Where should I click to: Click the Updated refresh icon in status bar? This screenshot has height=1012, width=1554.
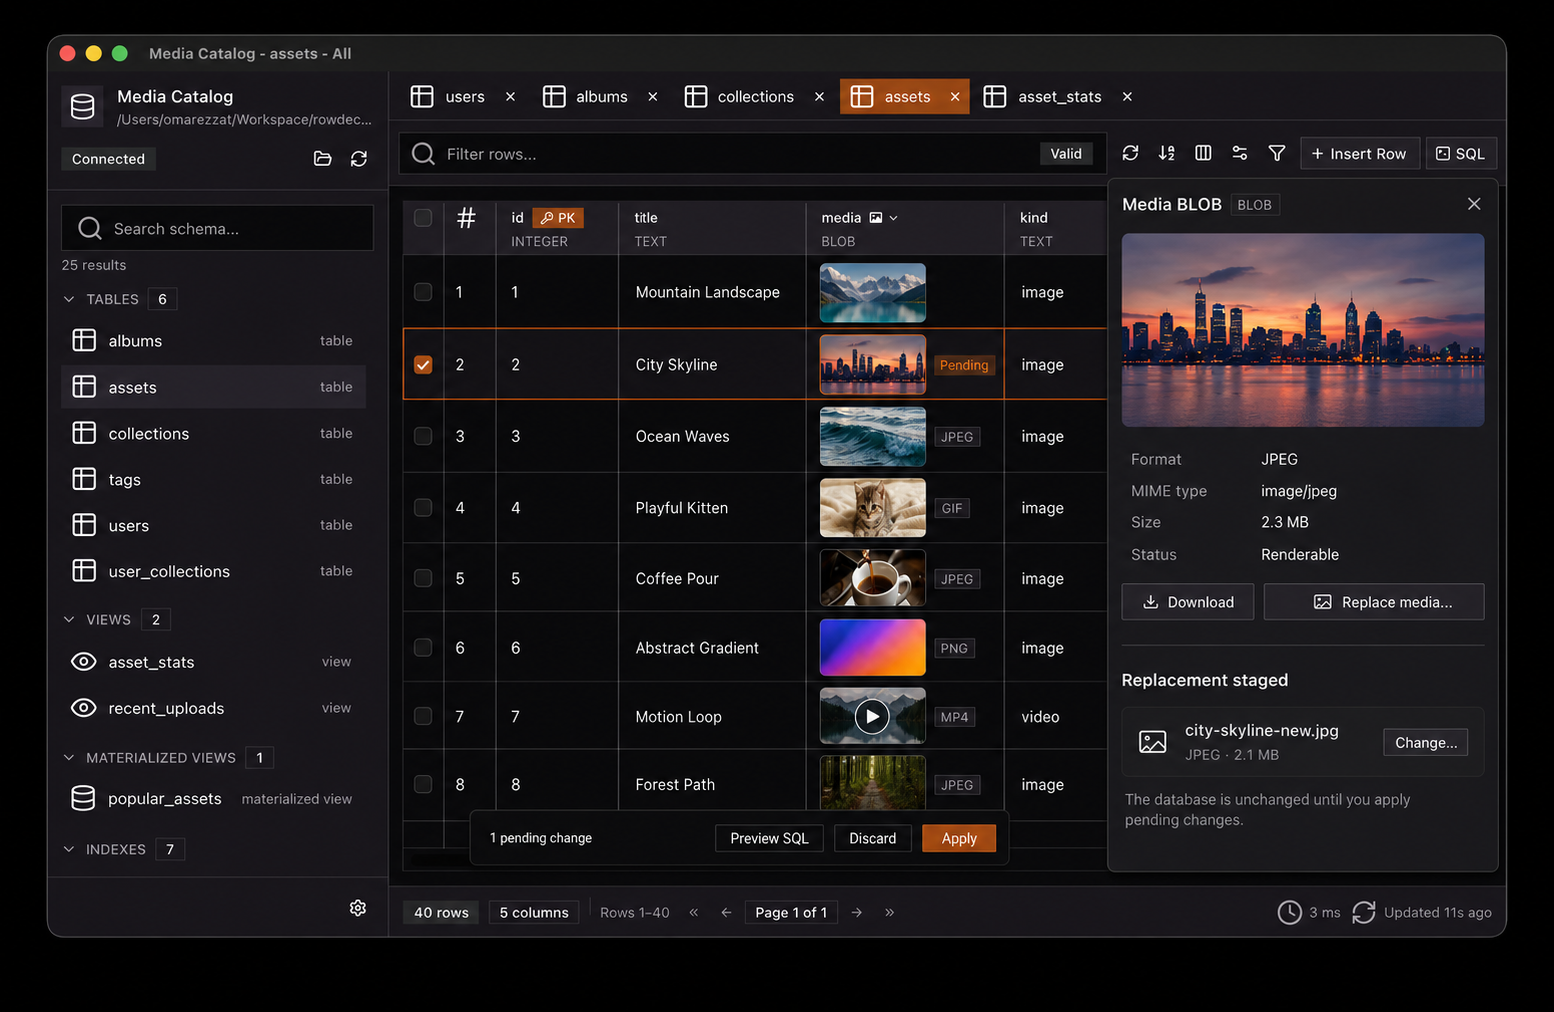(1364, 912)
